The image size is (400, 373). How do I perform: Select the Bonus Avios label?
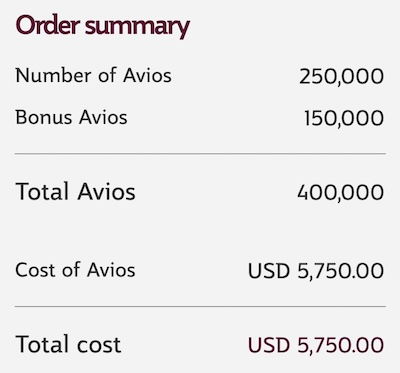point(71,117)
